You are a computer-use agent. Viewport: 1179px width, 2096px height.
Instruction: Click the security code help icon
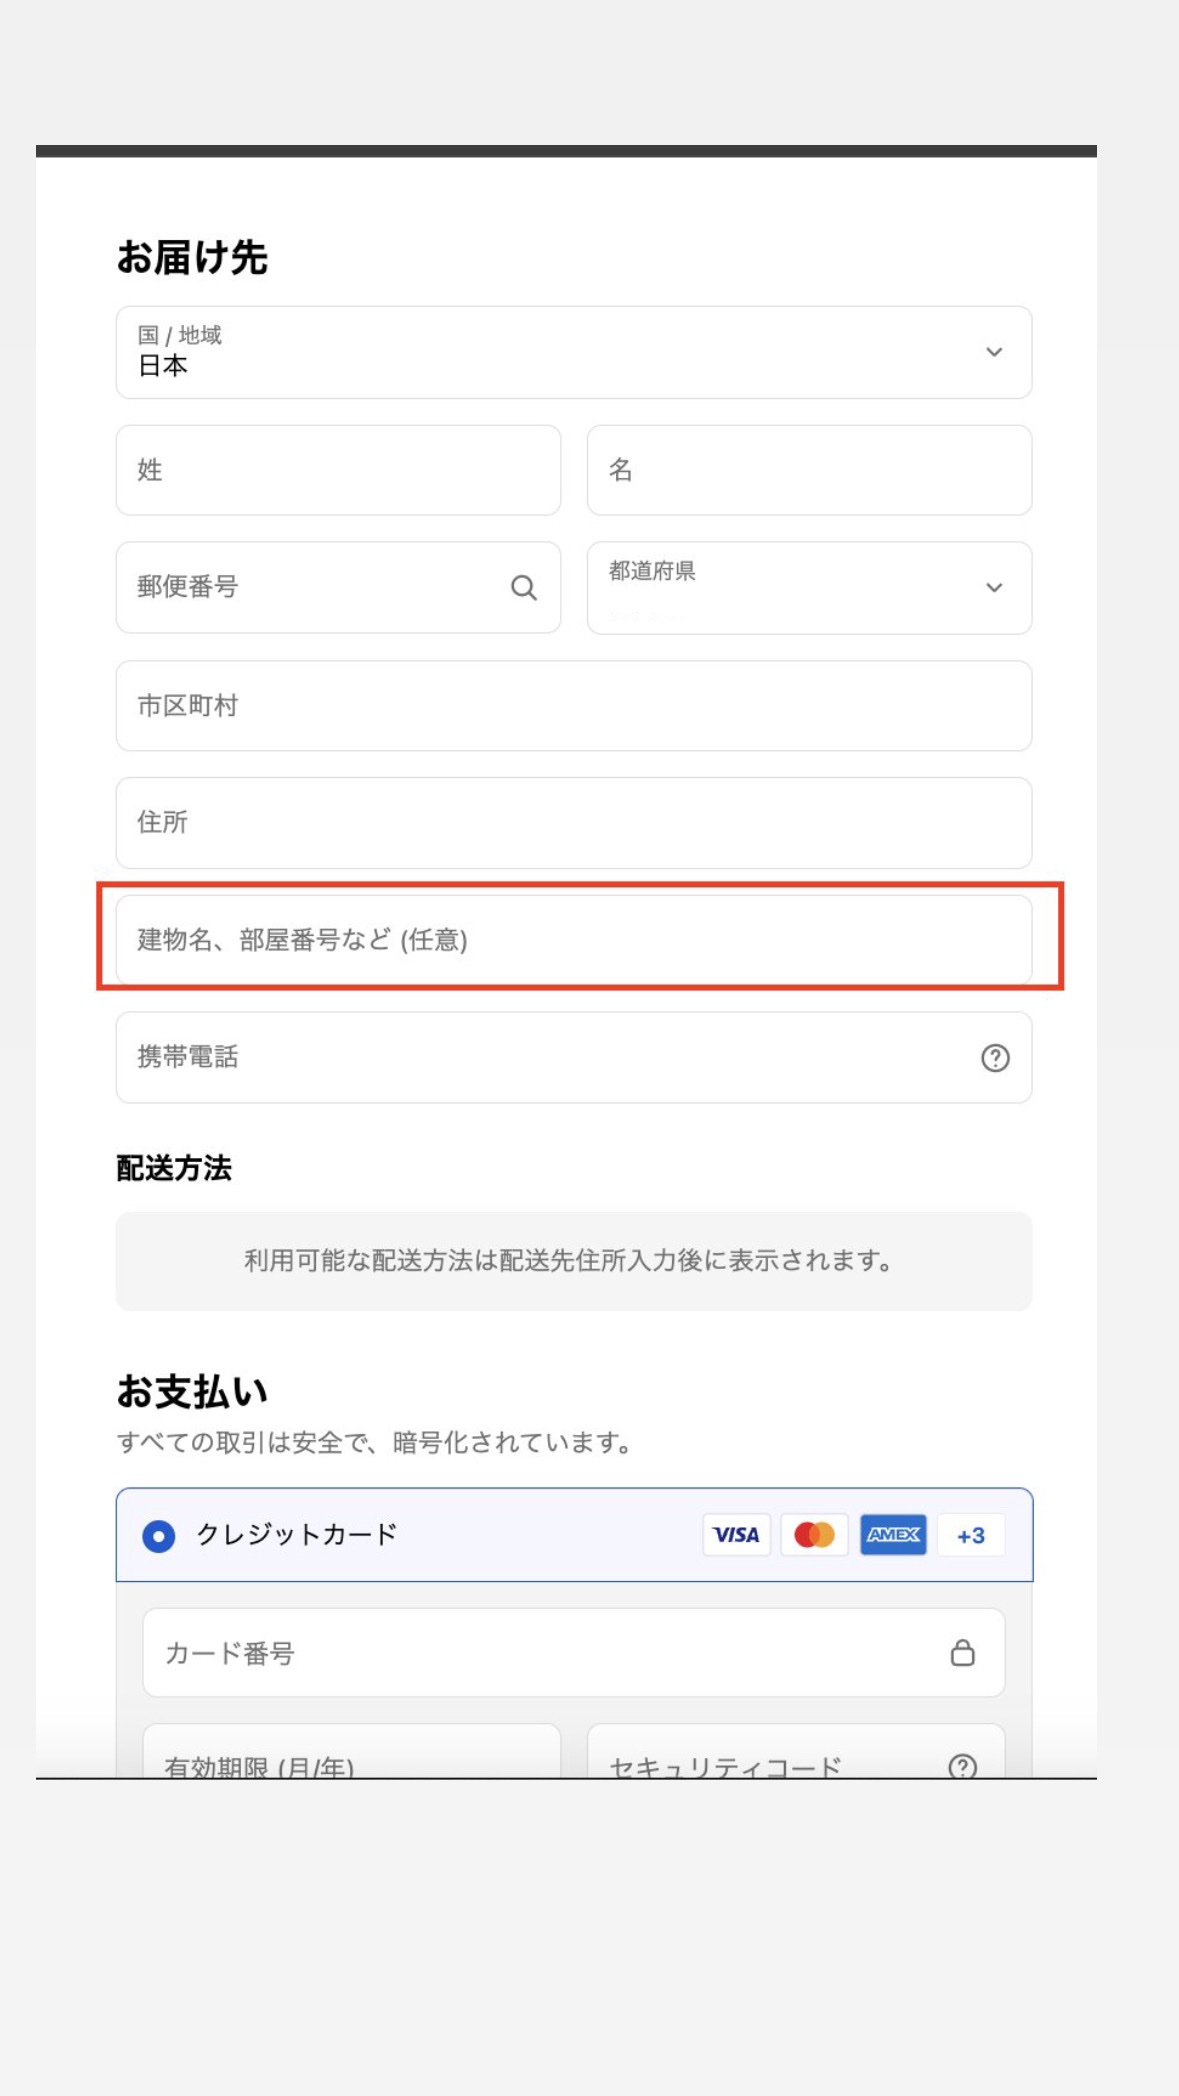click(962, 1766)
